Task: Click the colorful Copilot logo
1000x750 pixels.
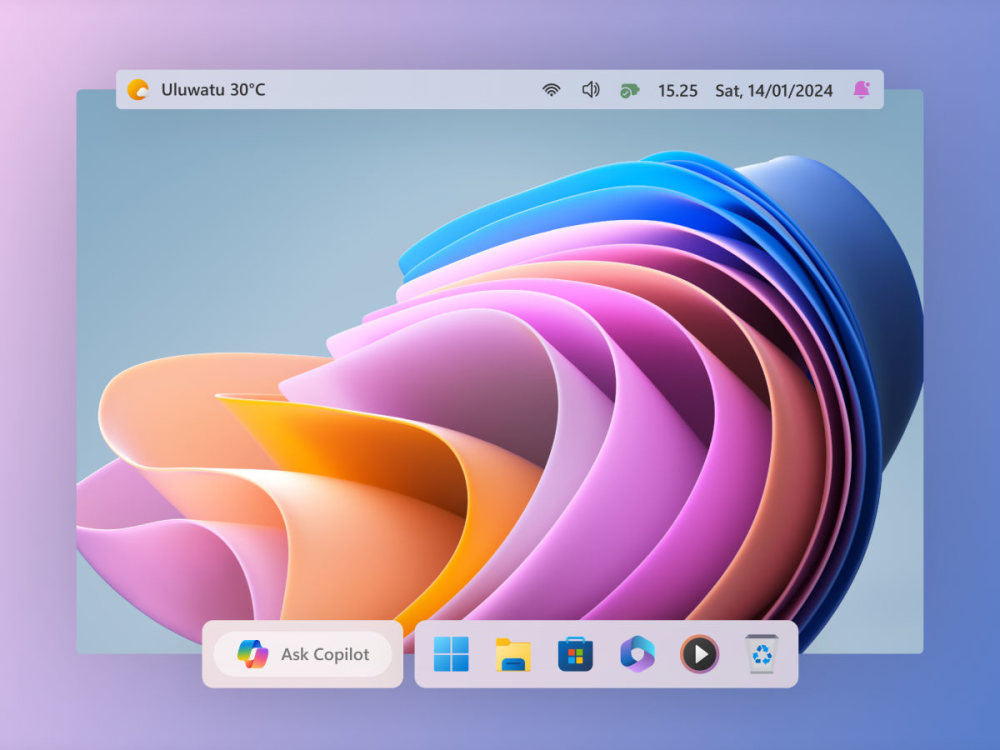Action: [253, 654]
